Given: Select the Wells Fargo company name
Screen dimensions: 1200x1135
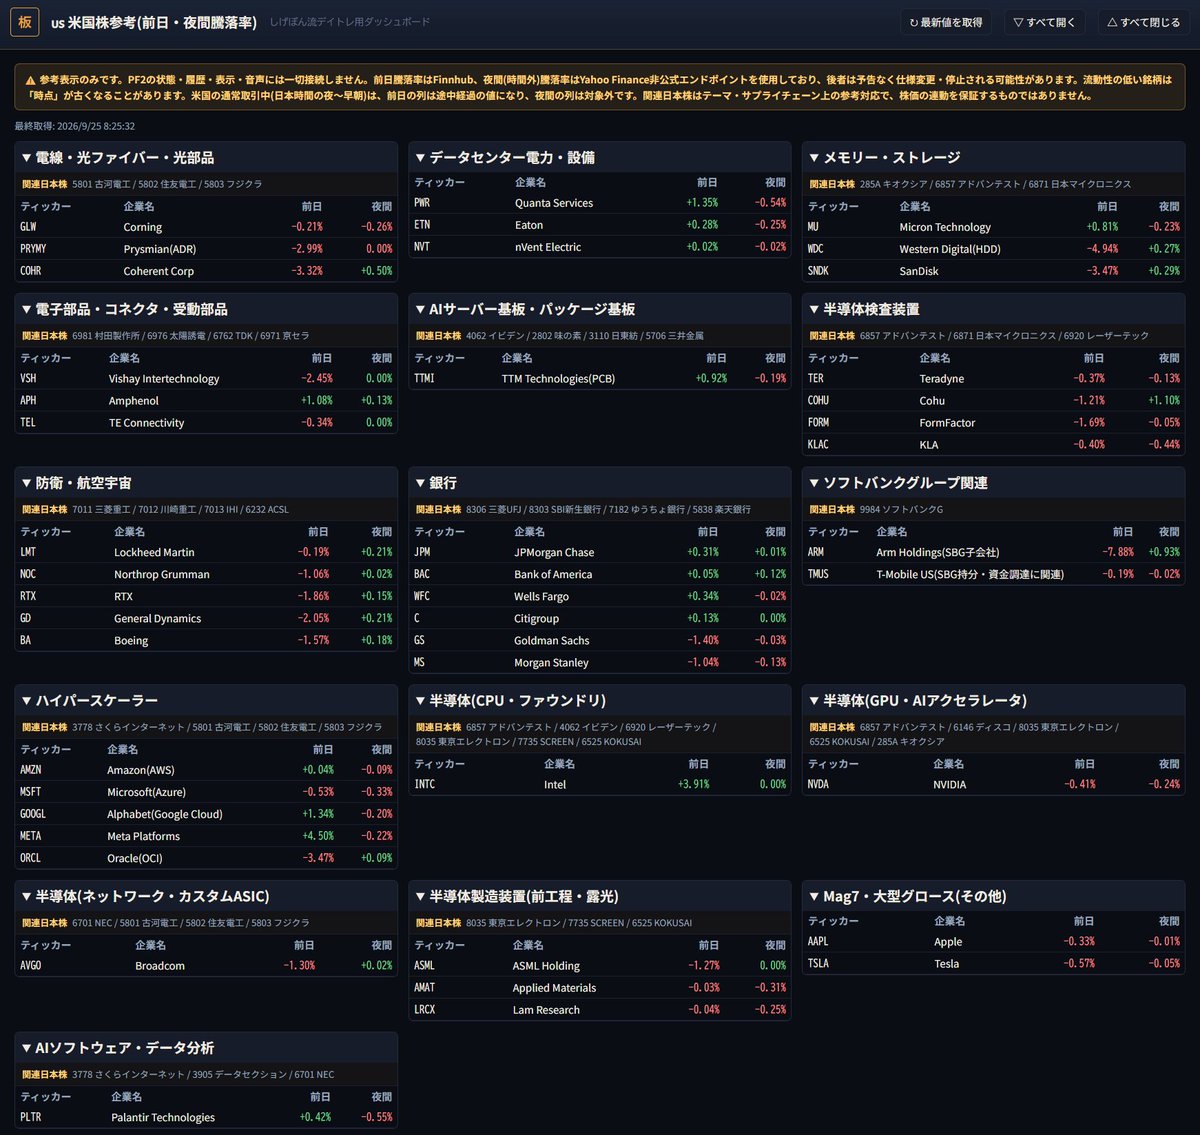Looking at the screenshot, I should coord(541,597).
